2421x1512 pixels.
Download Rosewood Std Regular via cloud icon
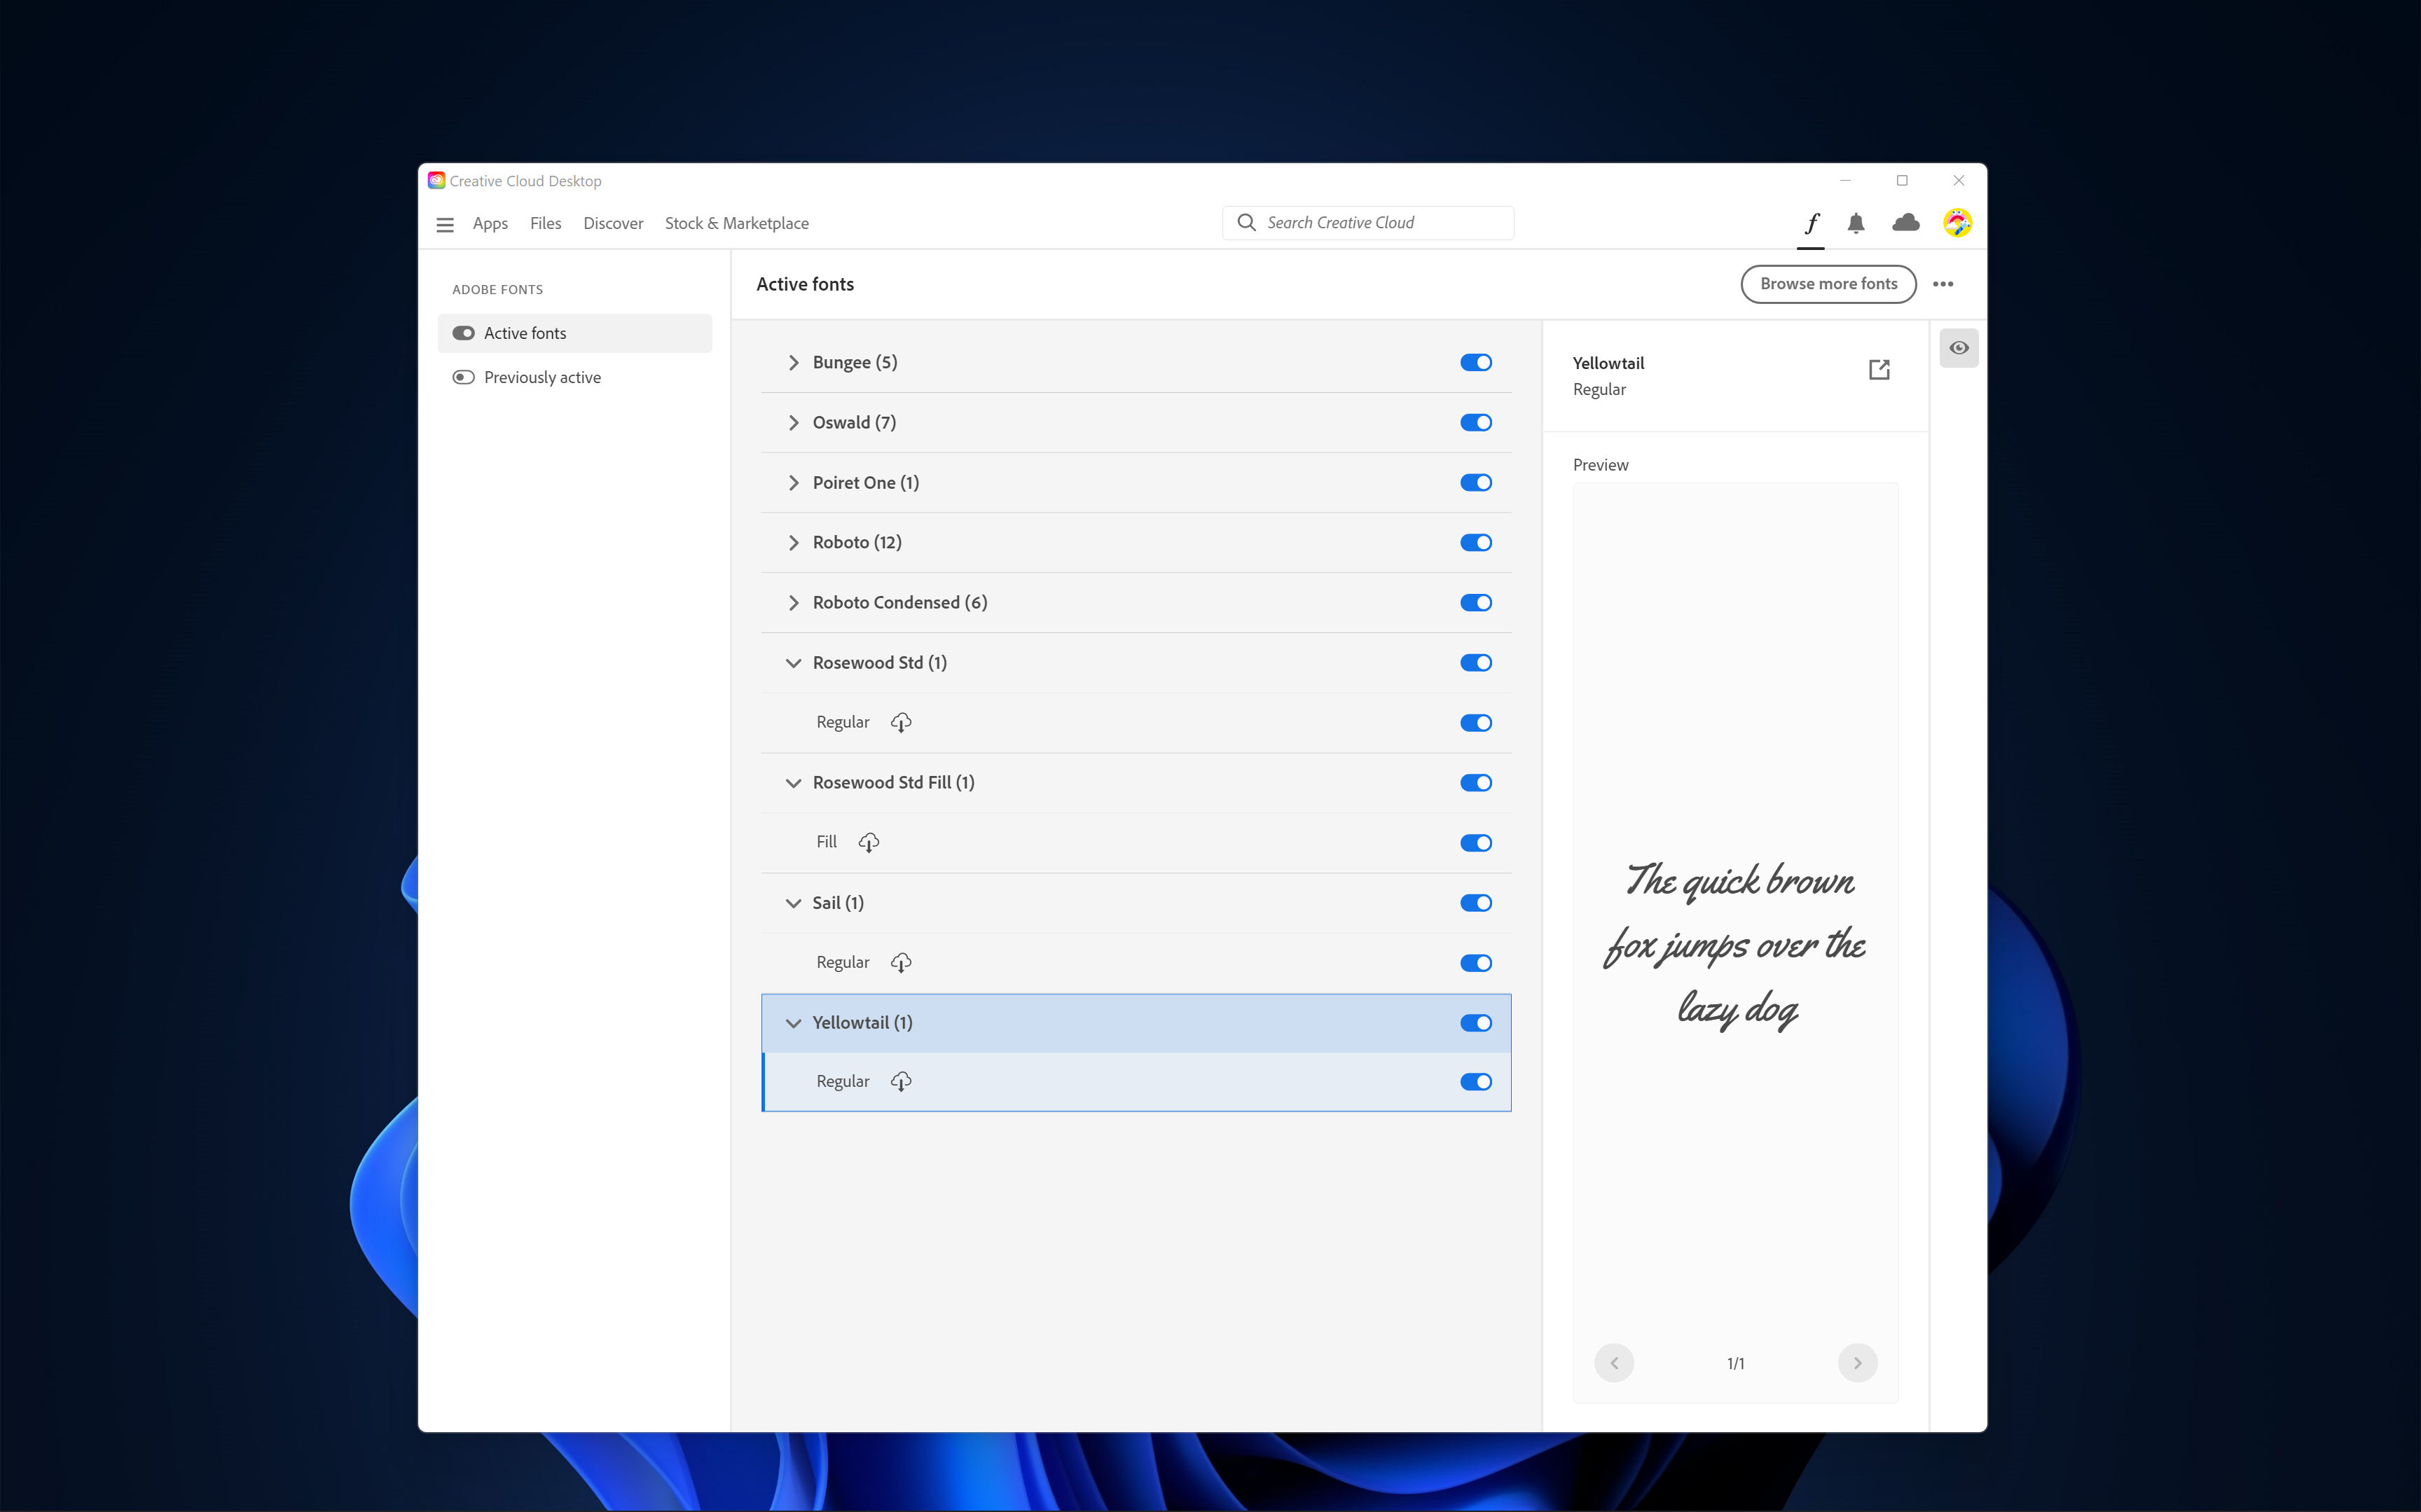pos(900,722)
